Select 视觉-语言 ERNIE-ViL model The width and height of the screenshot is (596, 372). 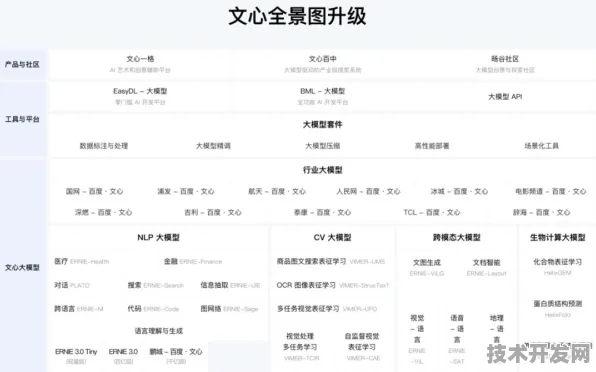click(417, 339)
